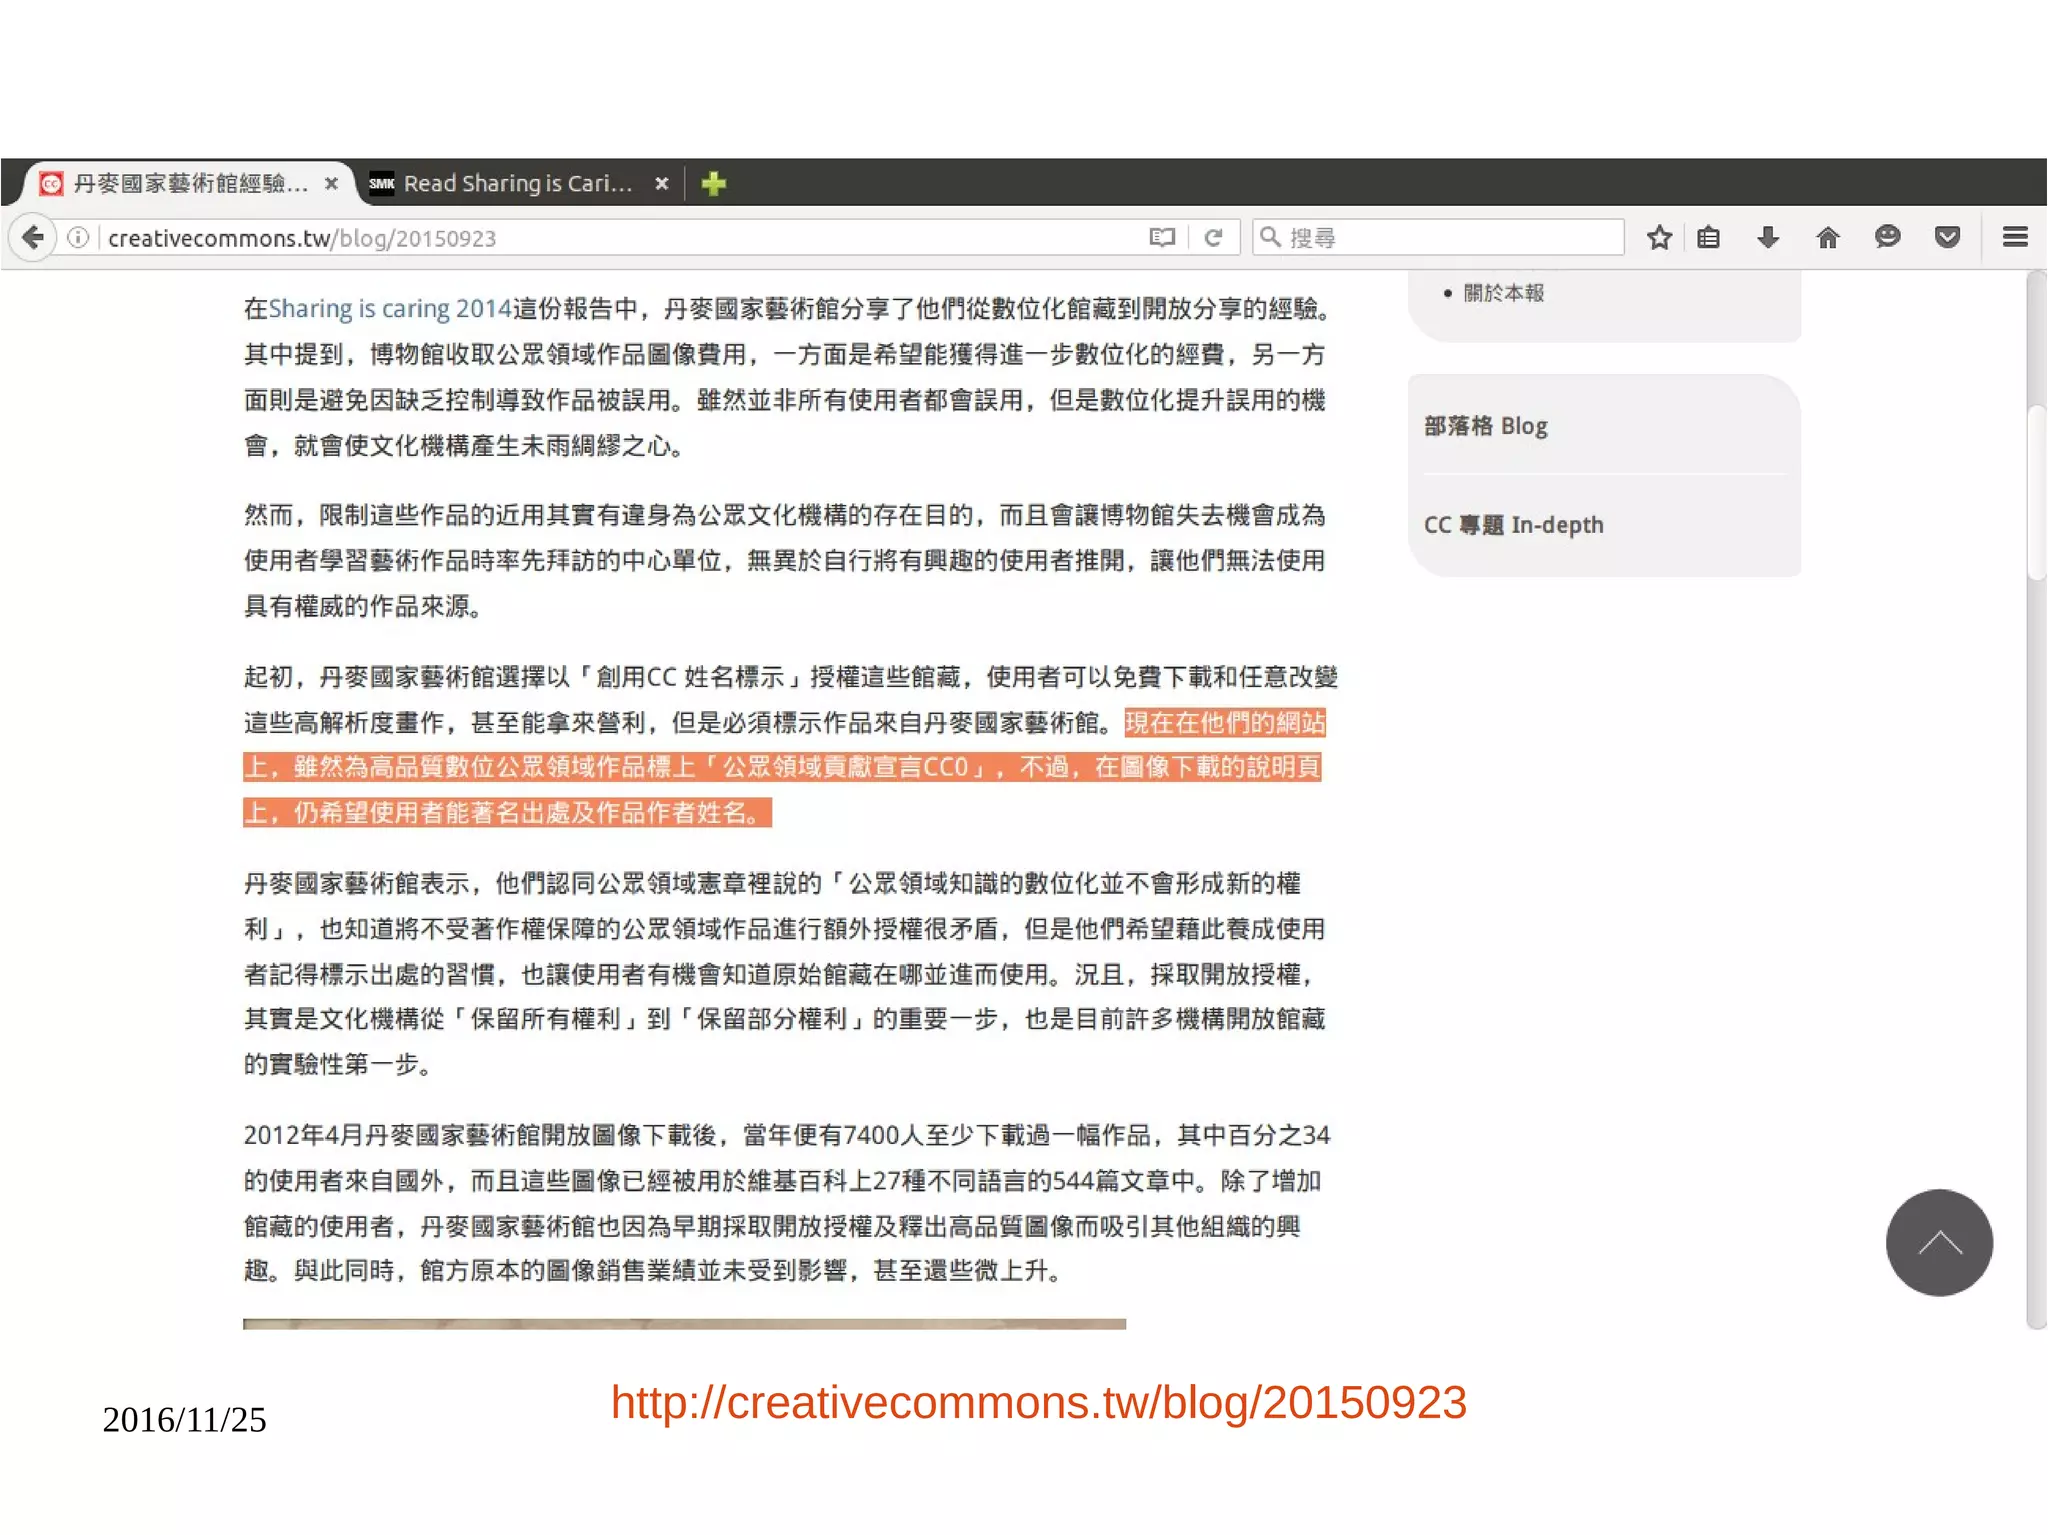The width and height of the screenshot is (2048, 1535).
Task: Click the Pocket save icon
Action: point(1946,237)
